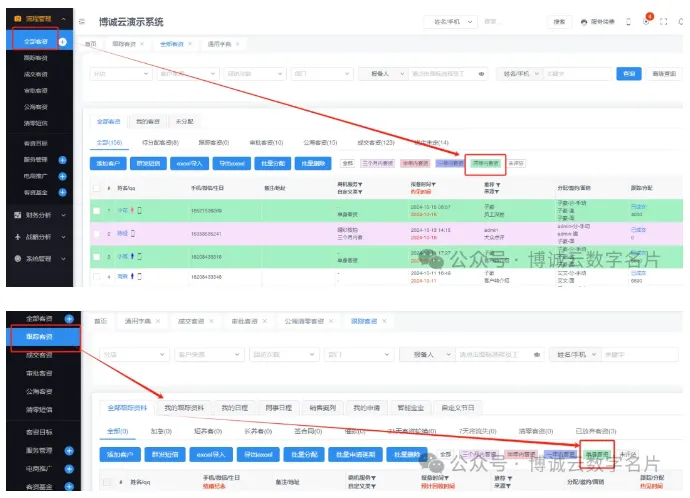Select the 同事日程 tab in lower panel
690x498 pixels.
[x=278, y=408]
